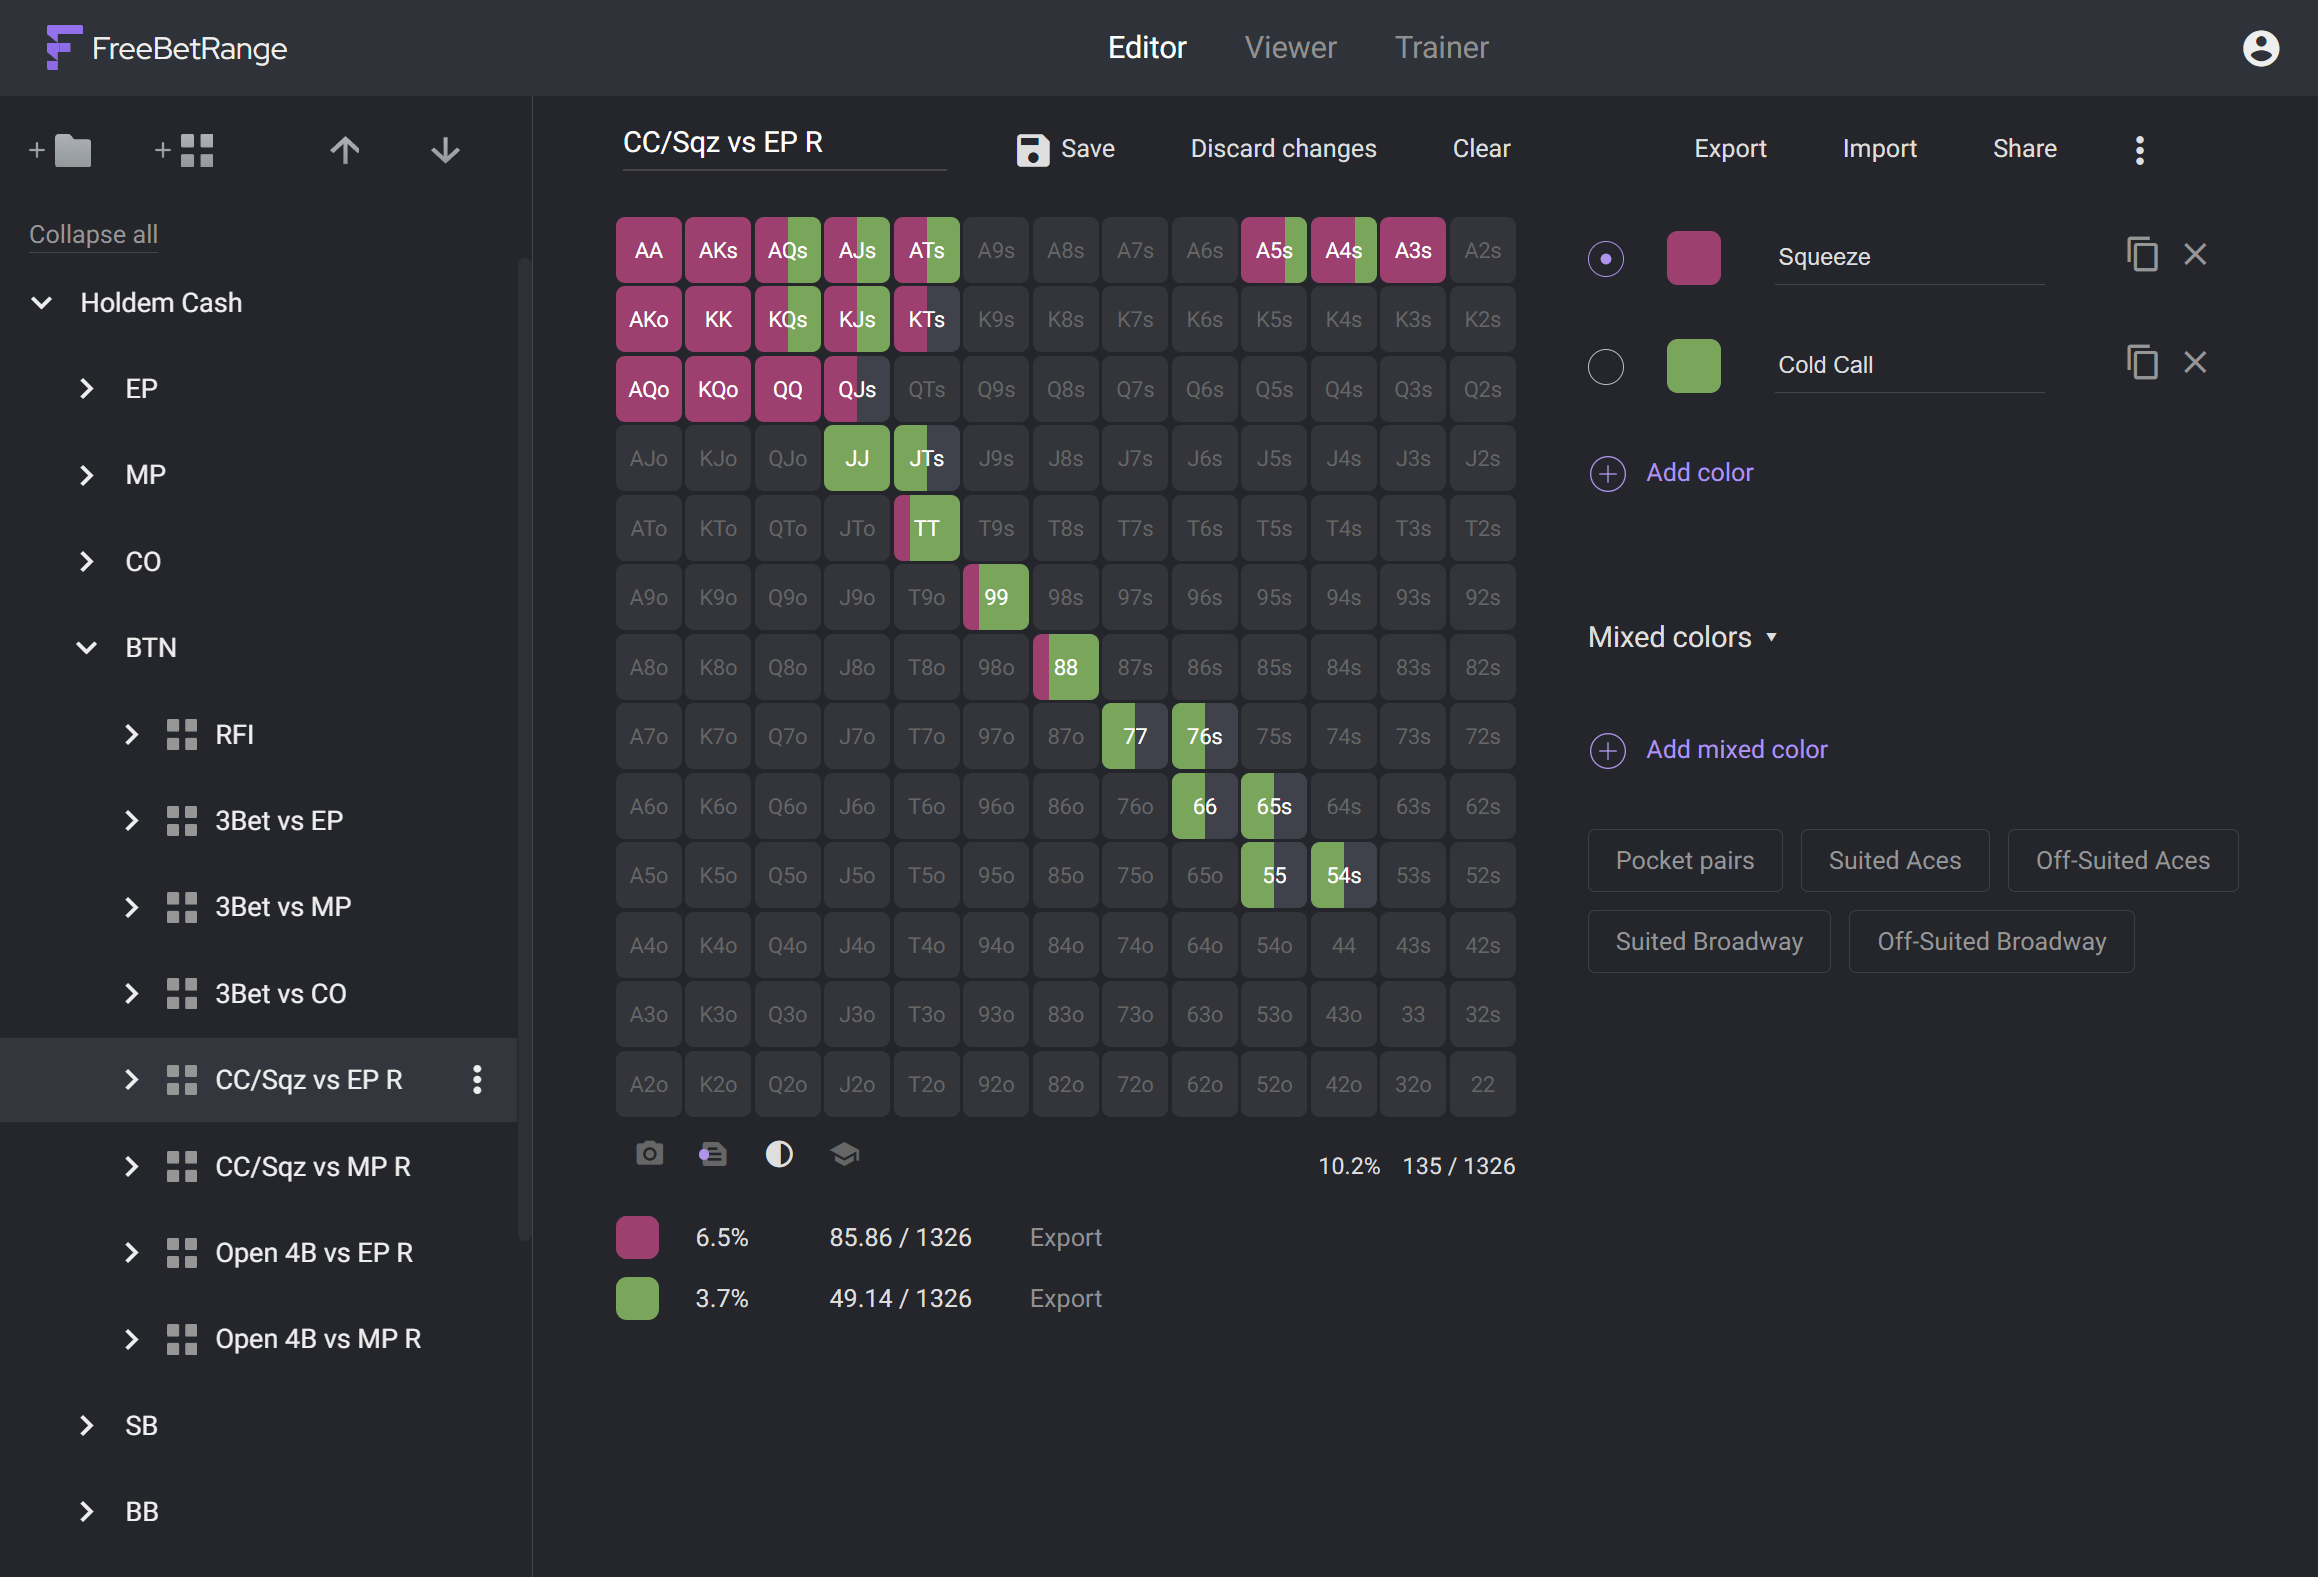Create a new folder in the sidebar
Image resolution: width=2318 pixels, height=1577 pixels.
[x=60, y=150]
